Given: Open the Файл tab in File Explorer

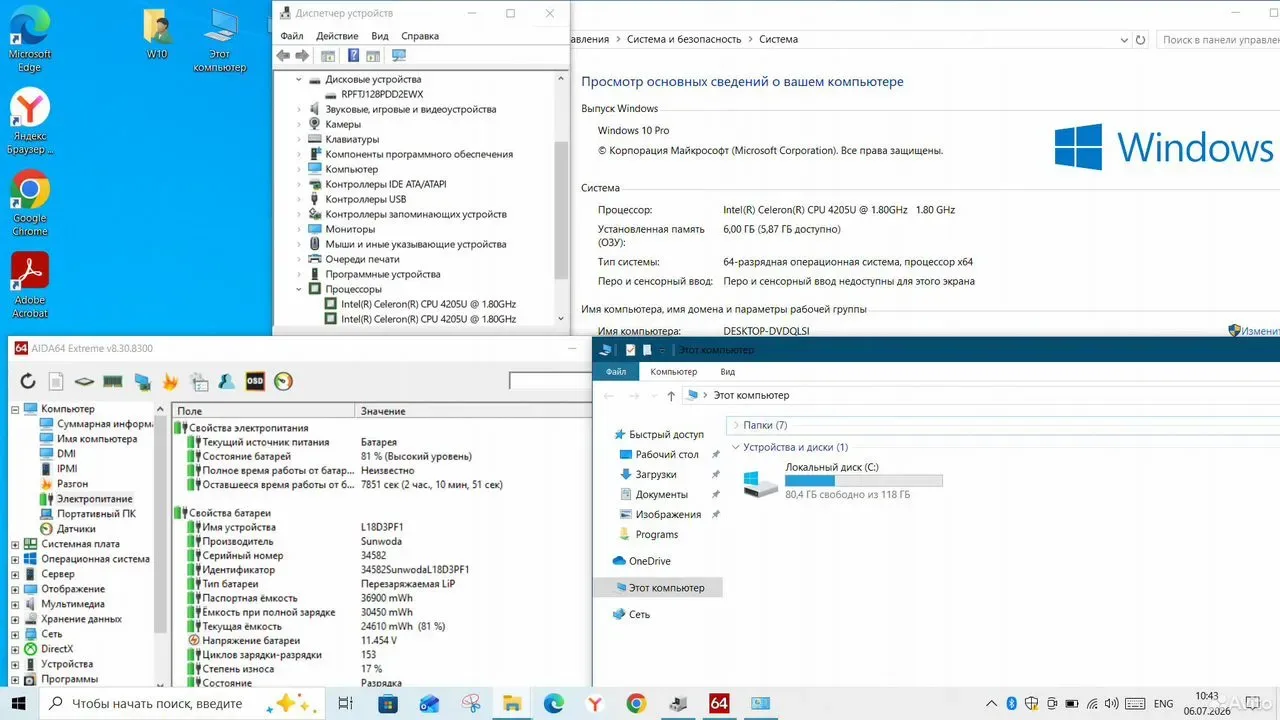Looking at the screenshot, I should [x=616, y=372].
